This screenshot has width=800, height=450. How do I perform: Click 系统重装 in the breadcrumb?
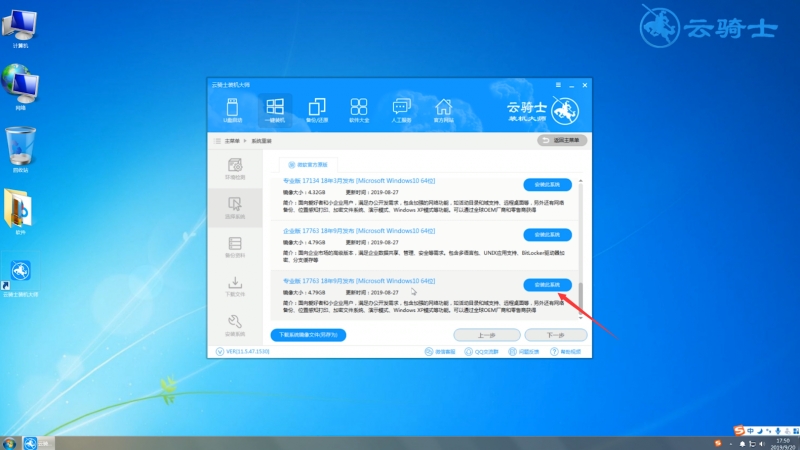(262, 141)
